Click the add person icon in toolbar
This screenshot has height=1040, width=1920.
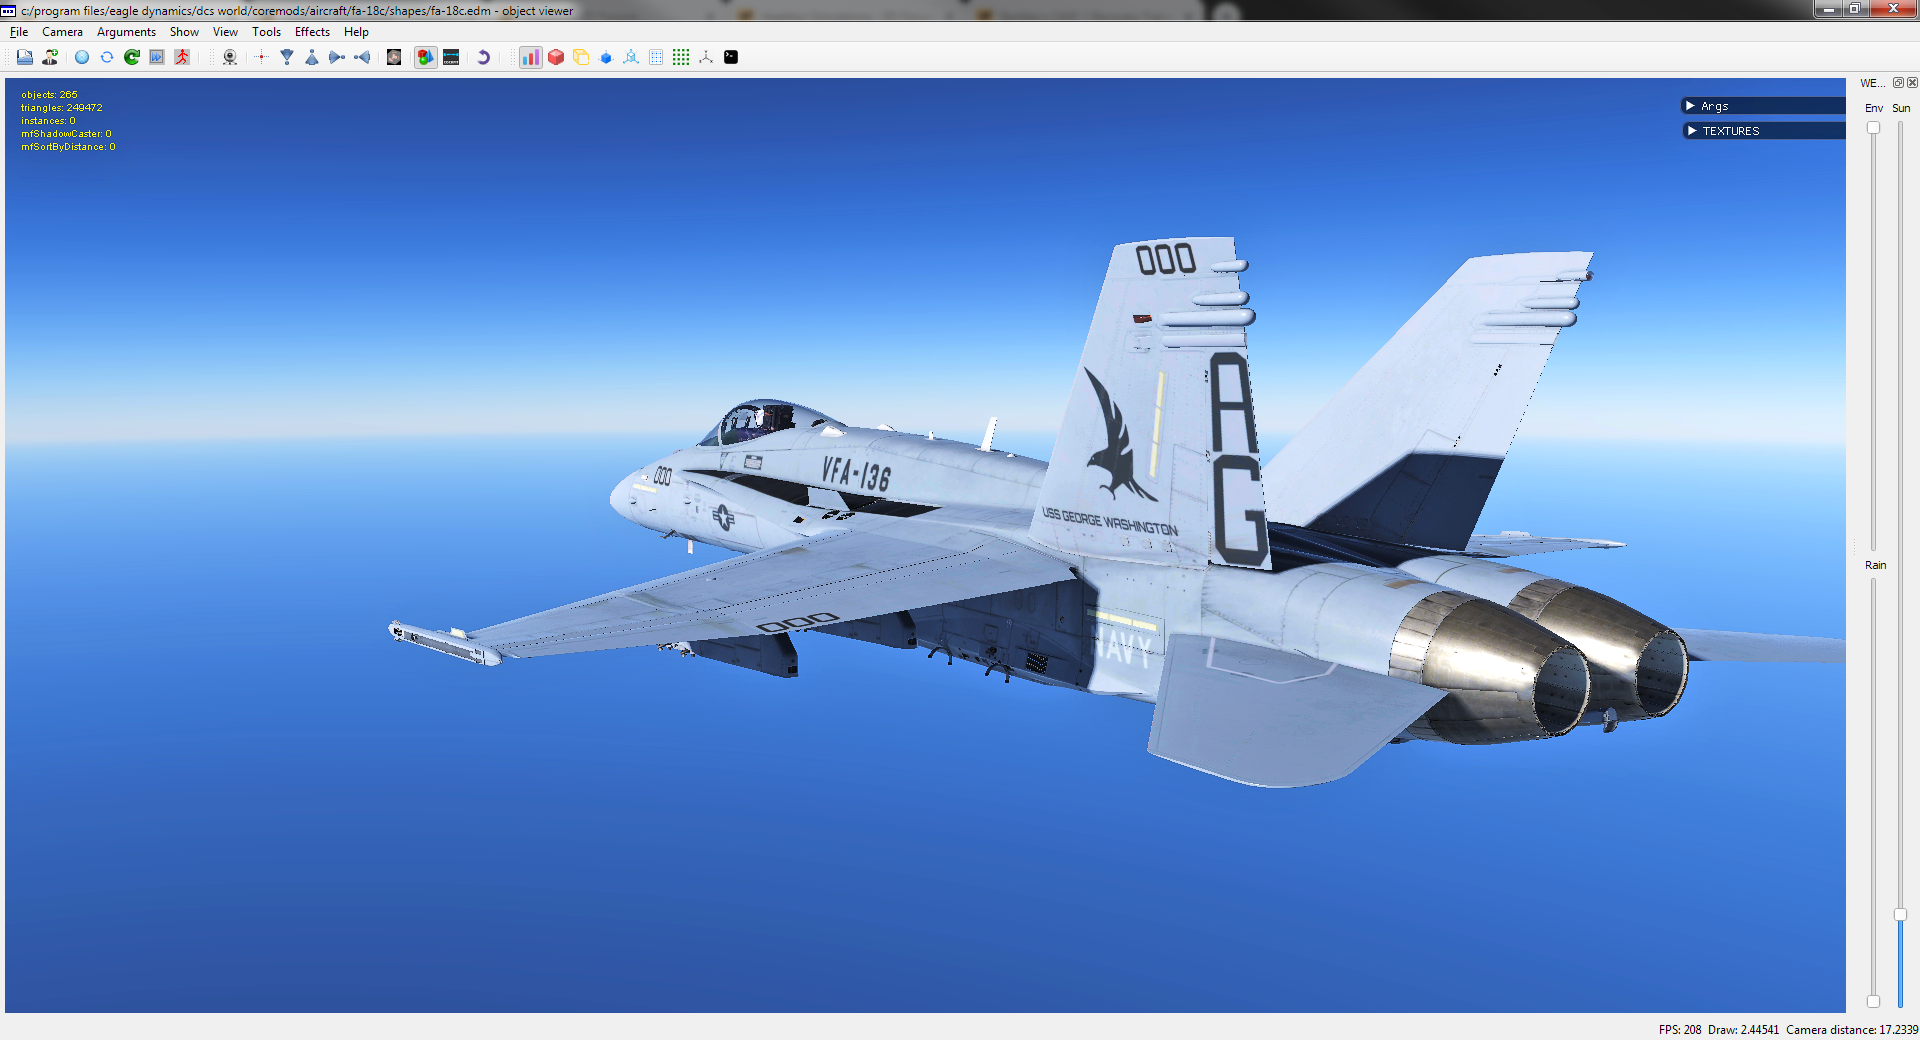[x=50, y=57]
